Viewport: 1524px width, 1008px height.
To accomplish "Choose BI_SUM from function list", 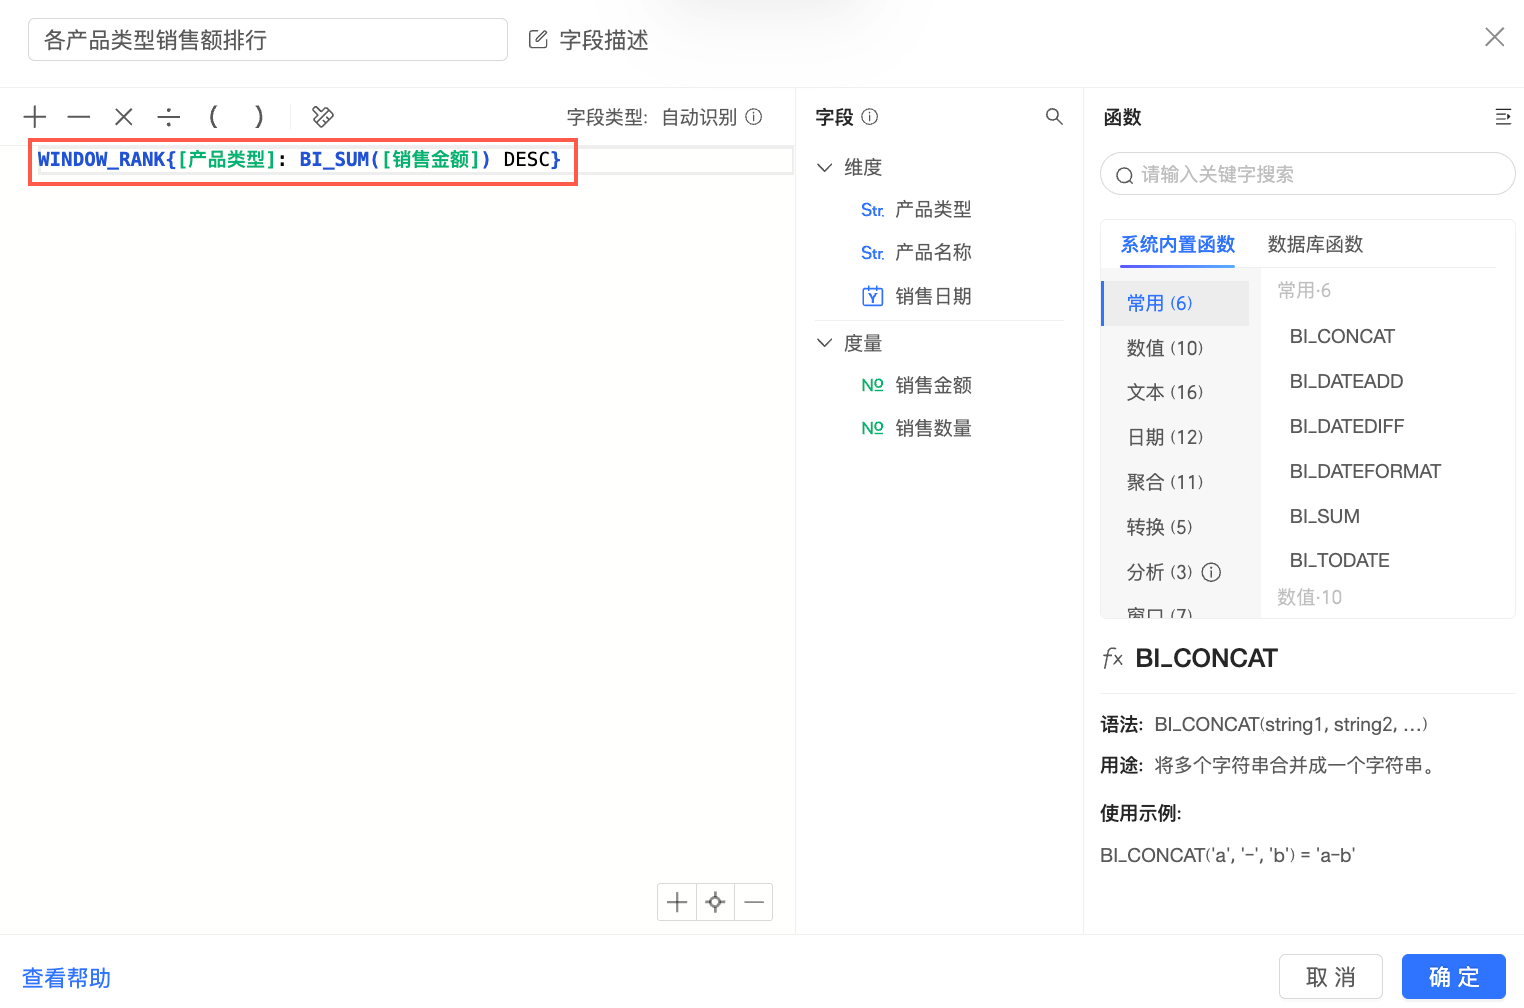I will (x=1324, y=516).
